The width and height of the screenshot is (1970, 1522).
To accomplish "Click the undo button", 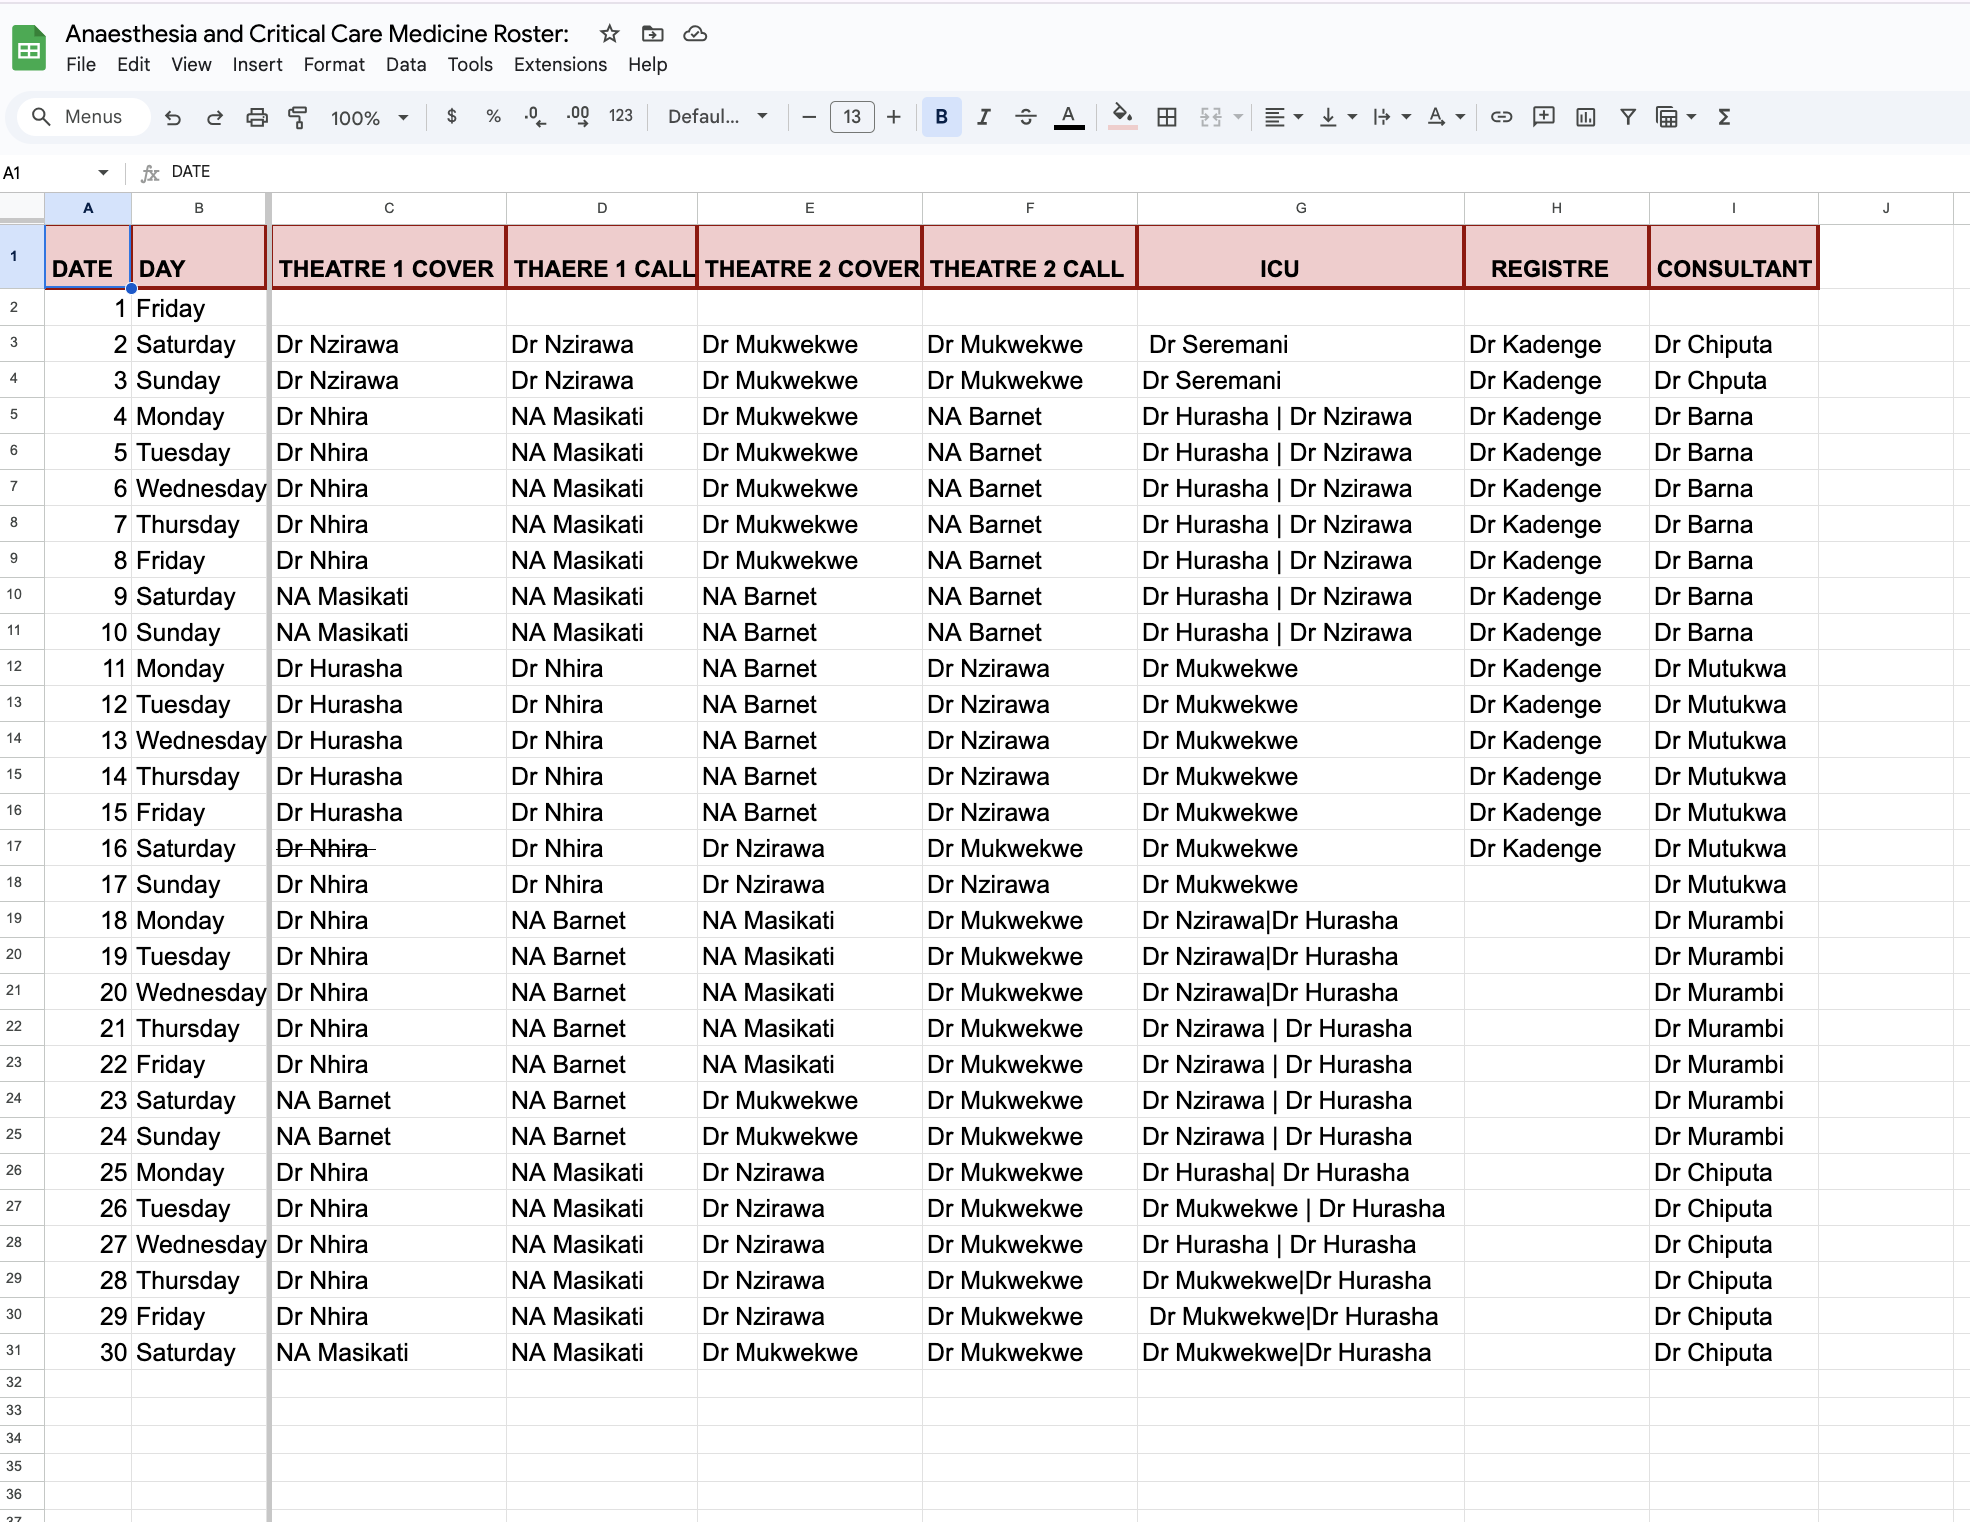I will [173, 117].
